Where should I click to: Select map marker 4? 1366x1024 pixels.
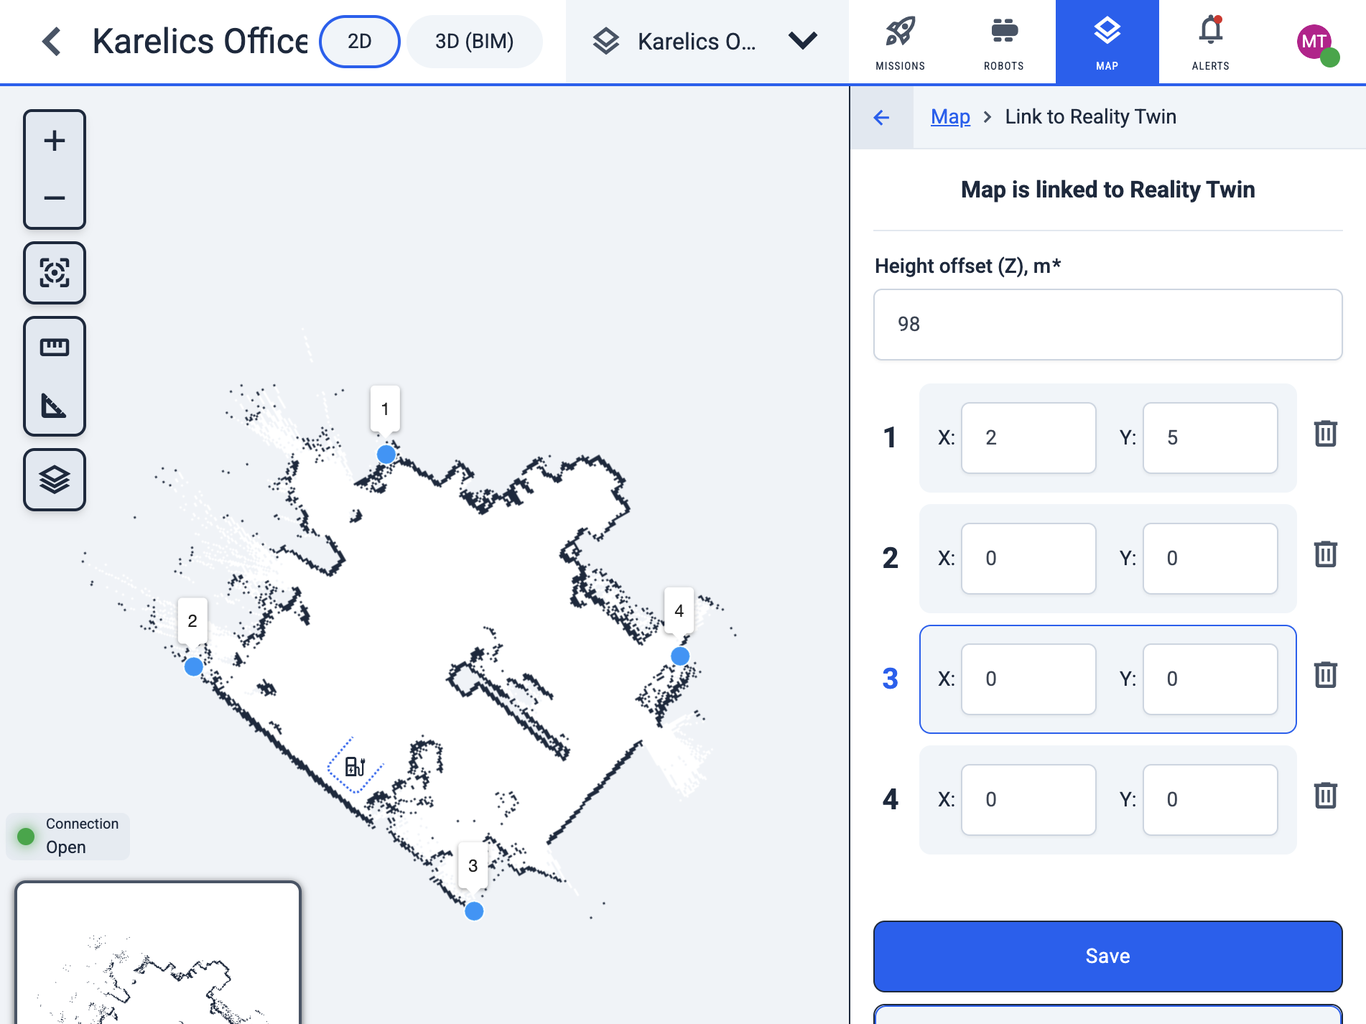click(680, 656)
